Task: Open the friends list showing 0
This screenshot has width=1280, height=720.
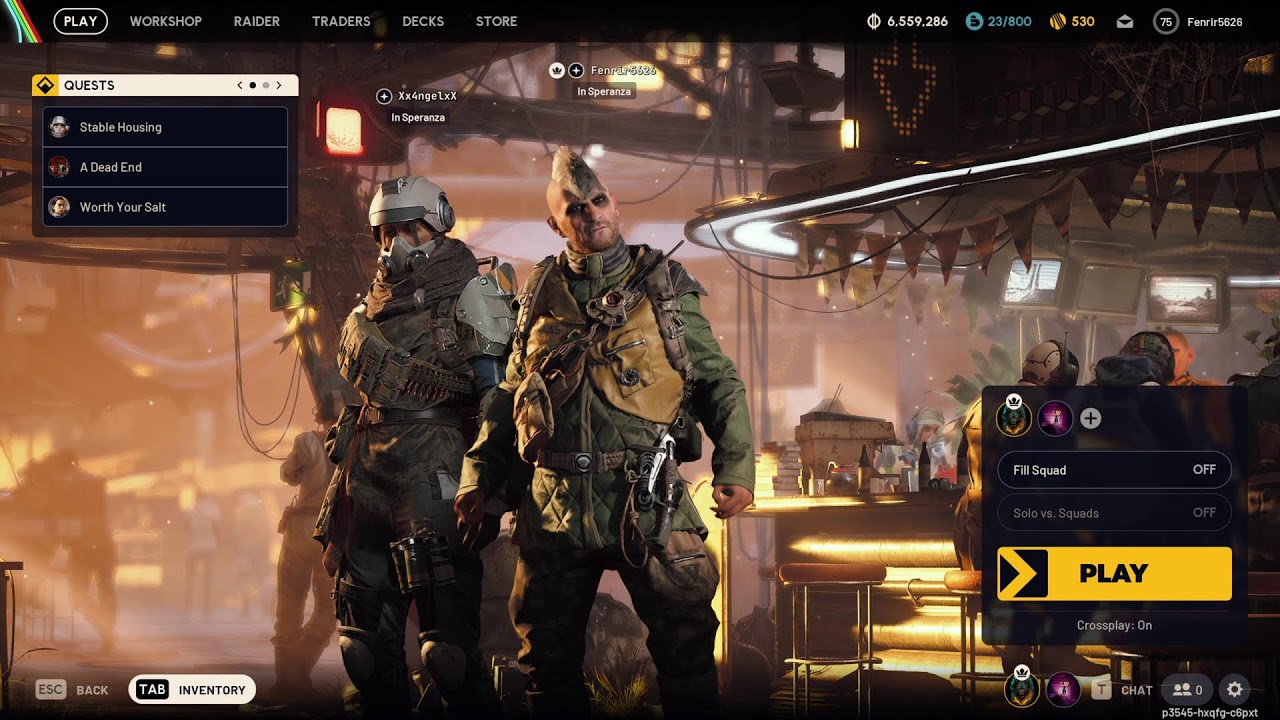Action: coord(1188,689)
